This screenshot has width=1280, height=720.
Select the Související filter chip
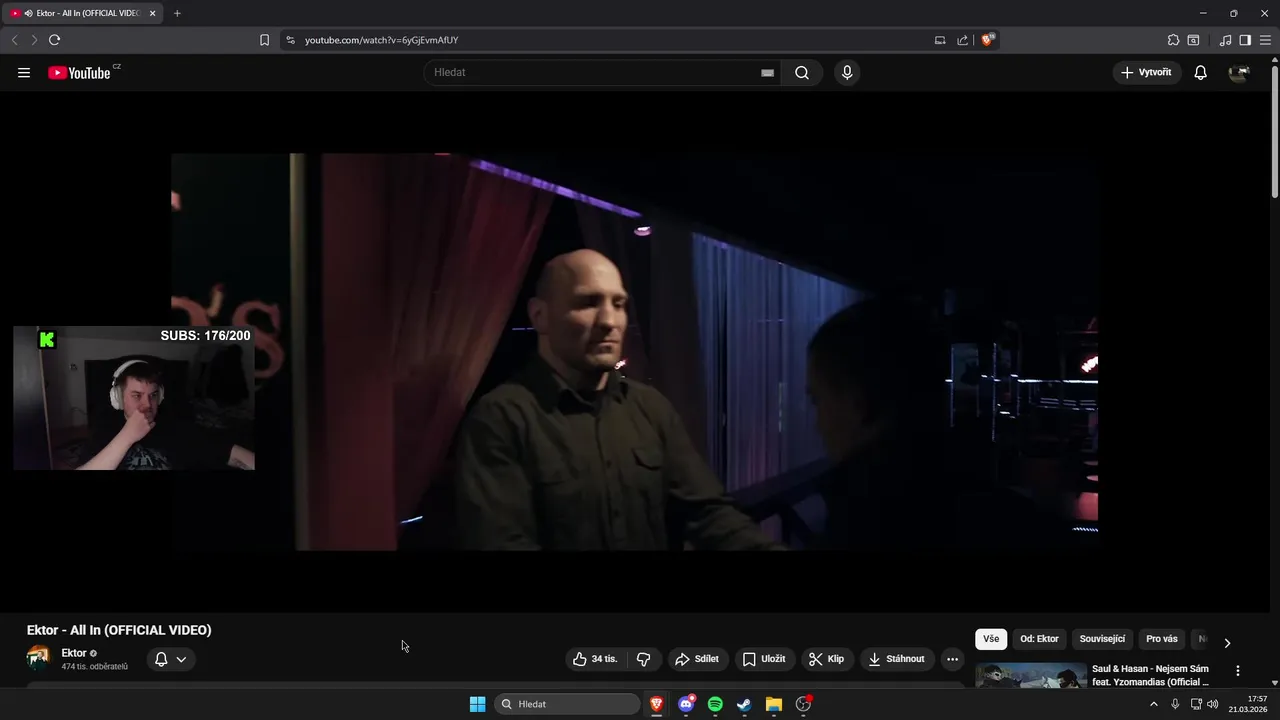(1102, 639)
